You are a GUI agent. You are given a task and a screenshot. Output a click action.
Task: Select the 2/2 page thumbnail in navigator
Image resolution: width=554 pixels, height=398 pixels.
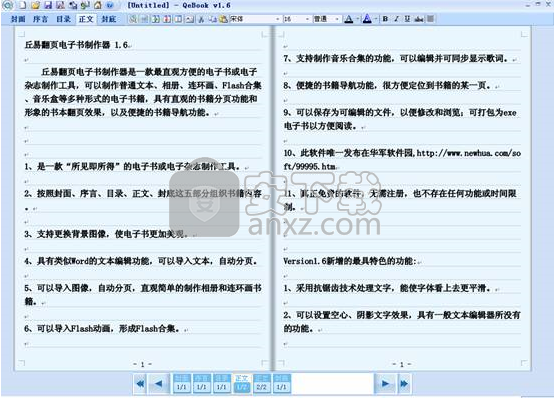click(x=262, y=384)
